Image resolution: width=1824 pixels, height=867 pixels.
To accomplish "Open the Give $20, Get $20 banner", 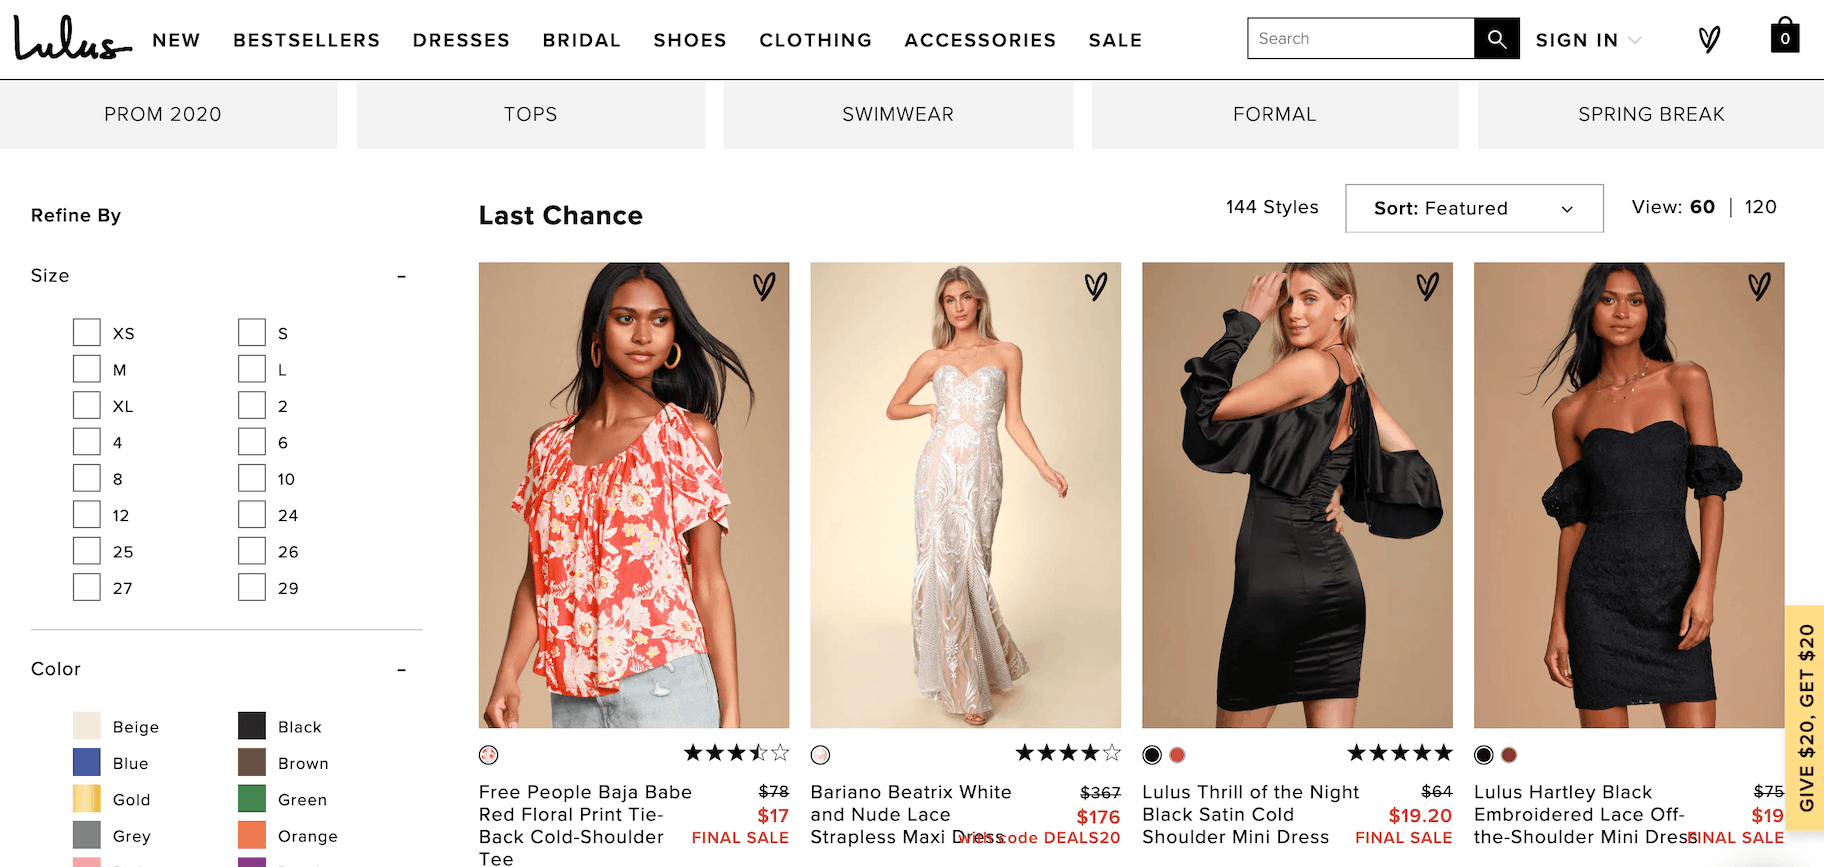I will point(1806,717).
